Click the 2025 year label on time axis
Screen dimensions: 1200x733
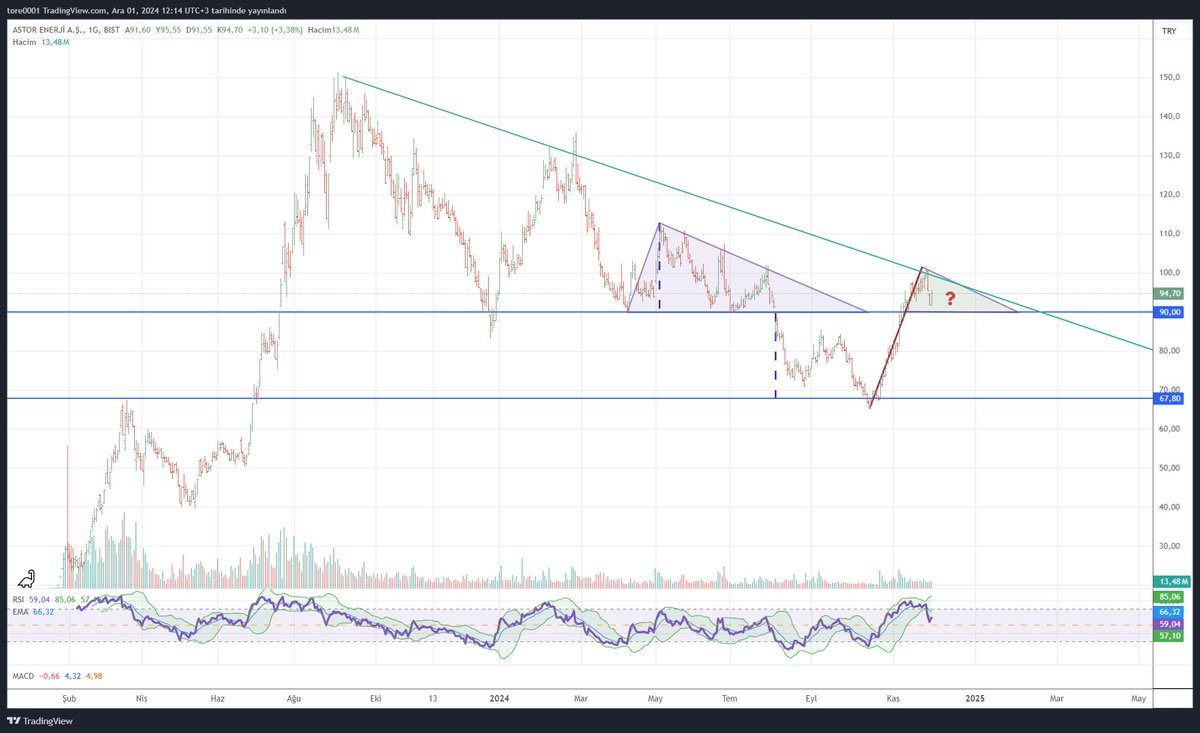[x=975, y=699]
